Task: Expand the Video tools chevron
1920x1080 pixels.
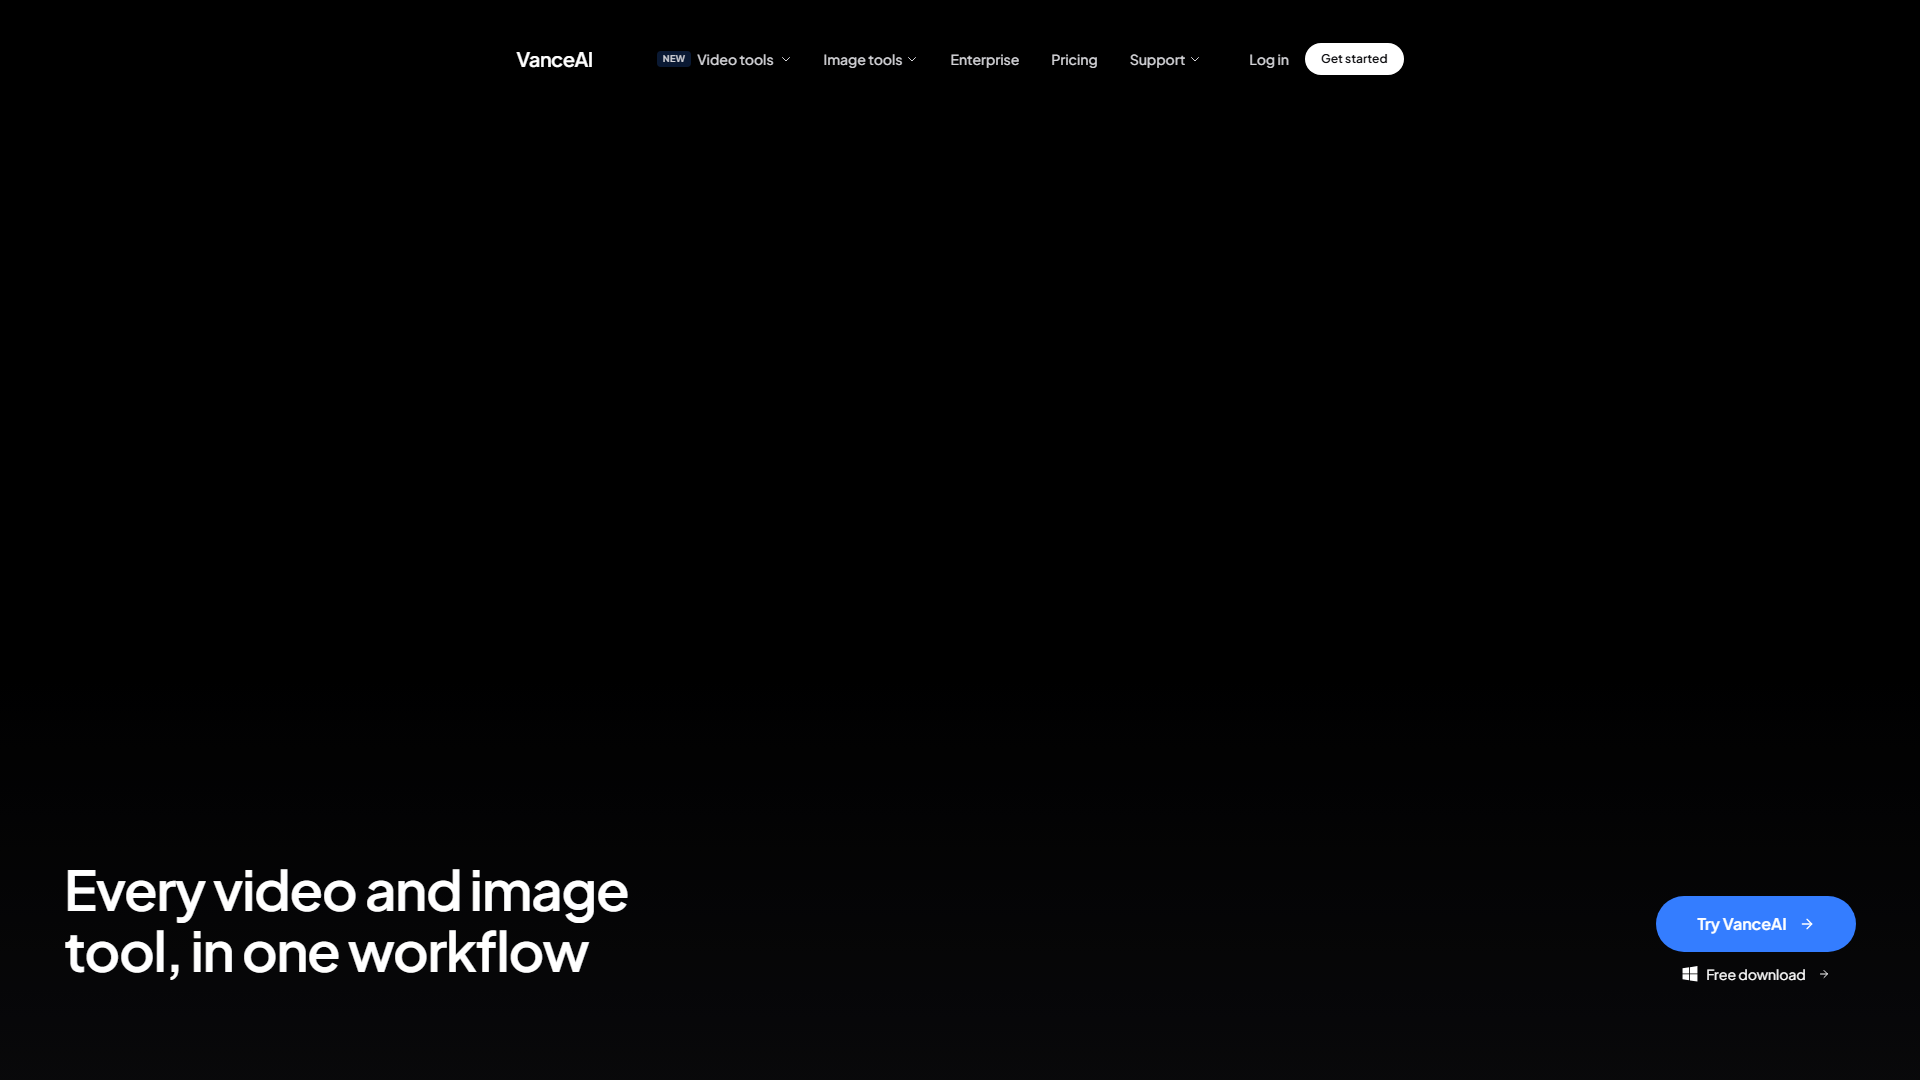Action: [x=786, y=60]
